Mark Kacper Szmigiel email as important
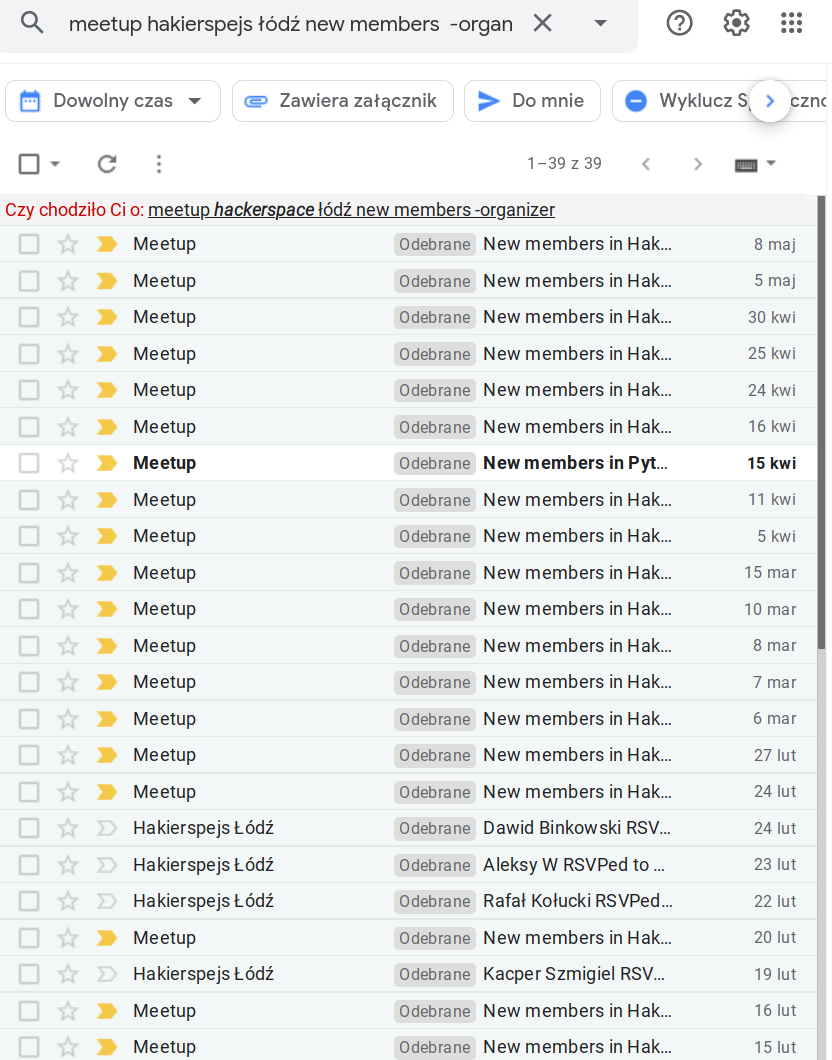This screenshot has height=1060, width=832. coord(107,974)
